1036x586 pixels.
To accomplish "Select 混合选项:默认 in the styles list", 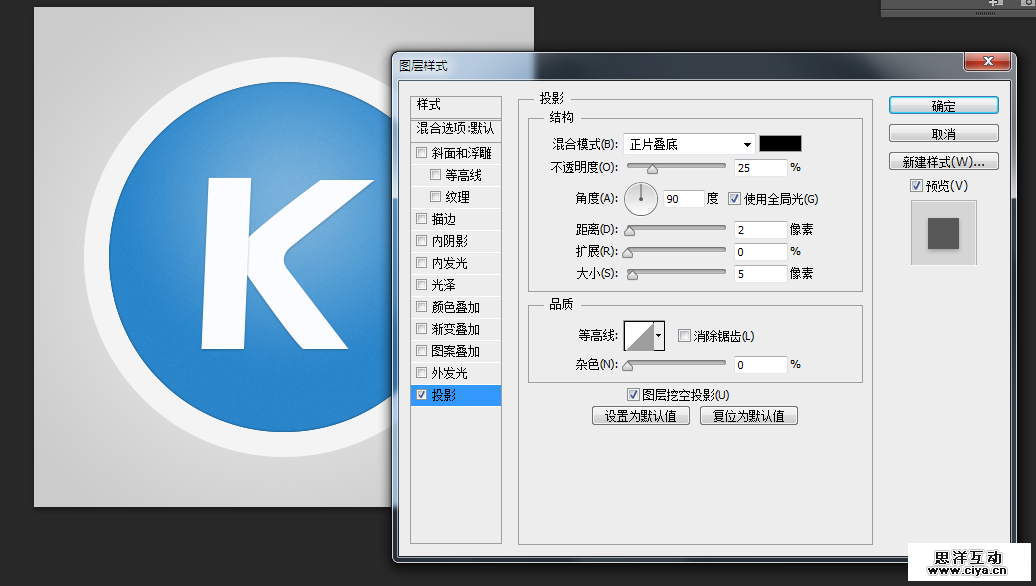I will coord(455,129).
